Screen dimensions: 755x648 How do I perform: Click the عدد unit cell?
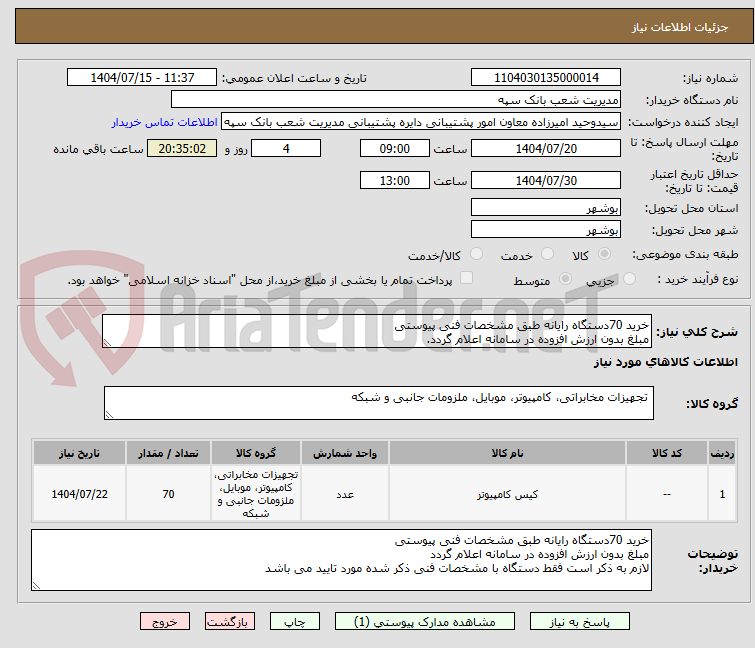tap(345, 494)
